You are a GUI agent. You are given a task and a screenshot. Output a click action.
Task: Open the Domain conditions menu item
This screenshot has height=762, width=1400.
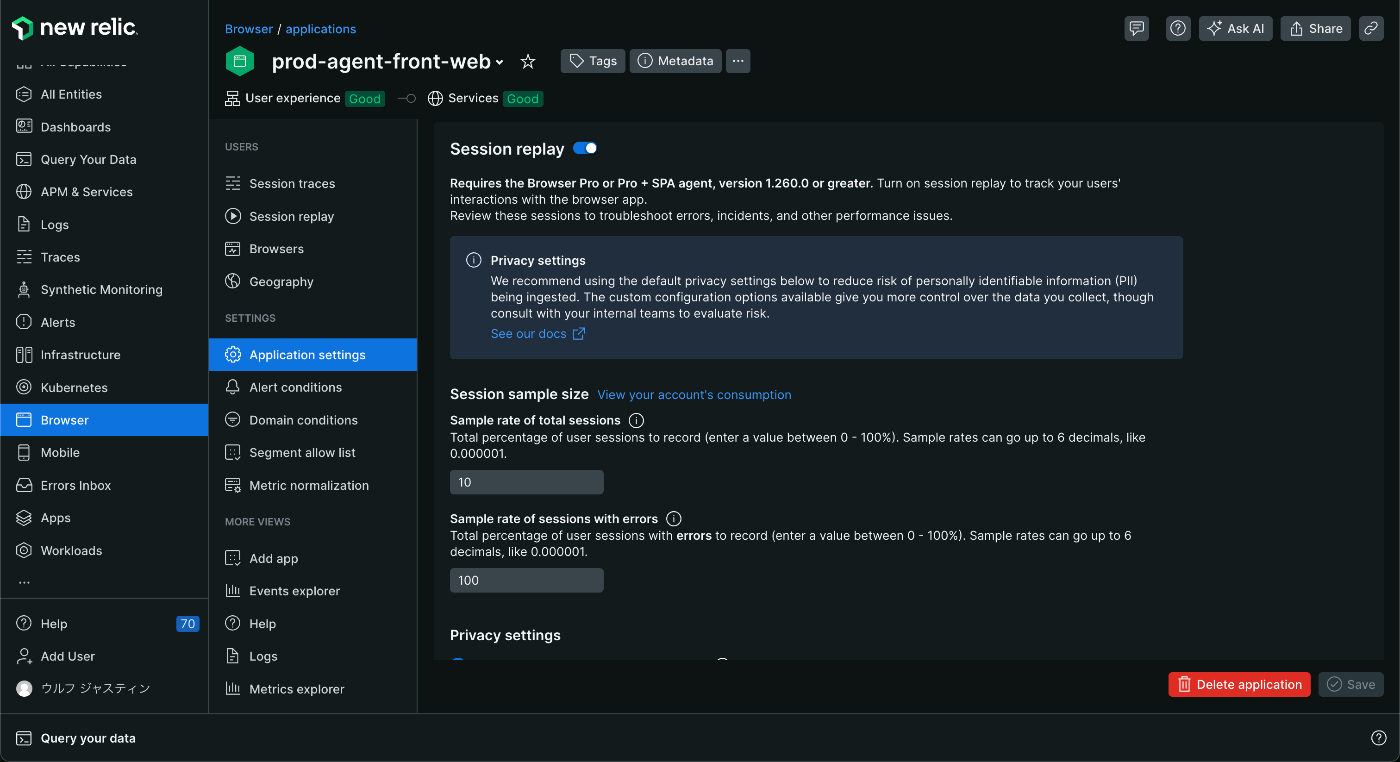tap(313, 420)
